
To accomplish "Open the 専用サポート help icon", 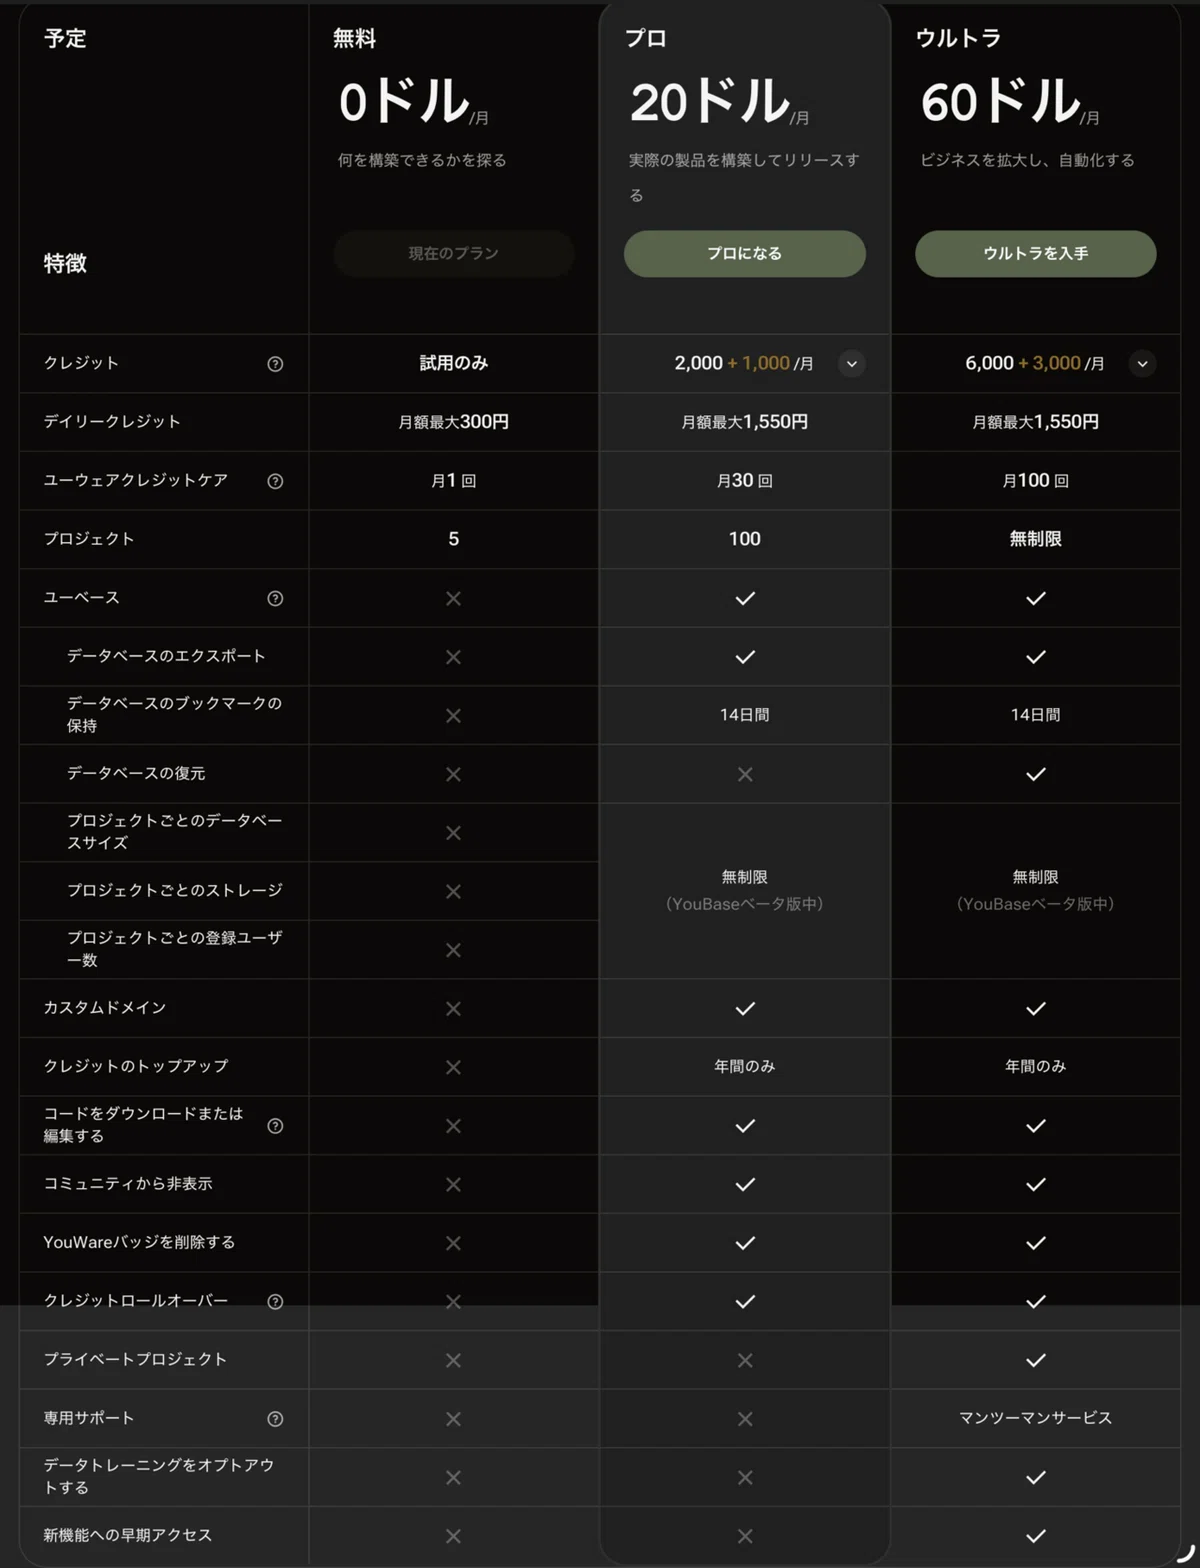I will click(x=275, y=1419).
